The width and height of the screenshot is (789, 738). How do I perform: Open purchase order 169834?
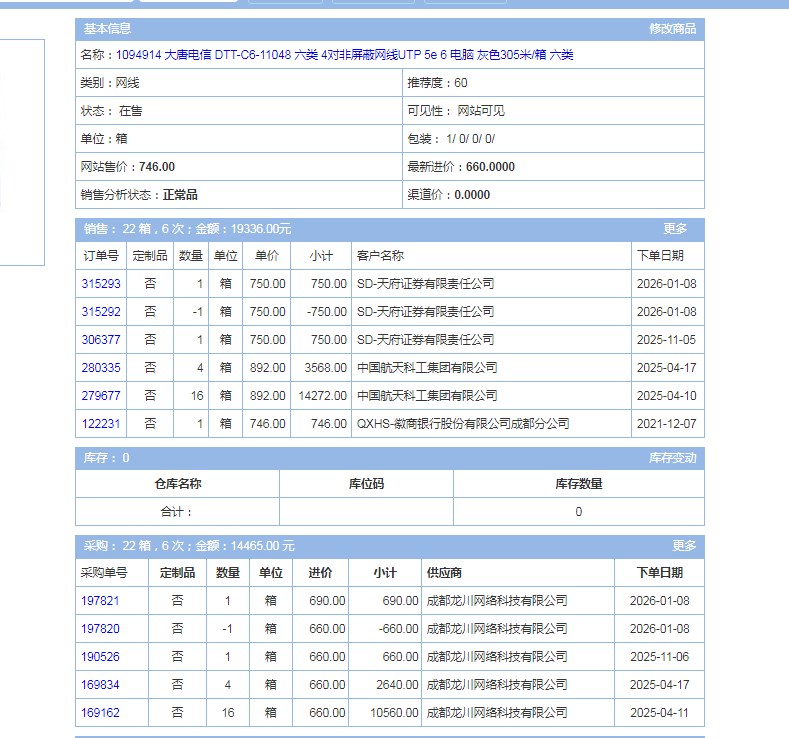100,685
